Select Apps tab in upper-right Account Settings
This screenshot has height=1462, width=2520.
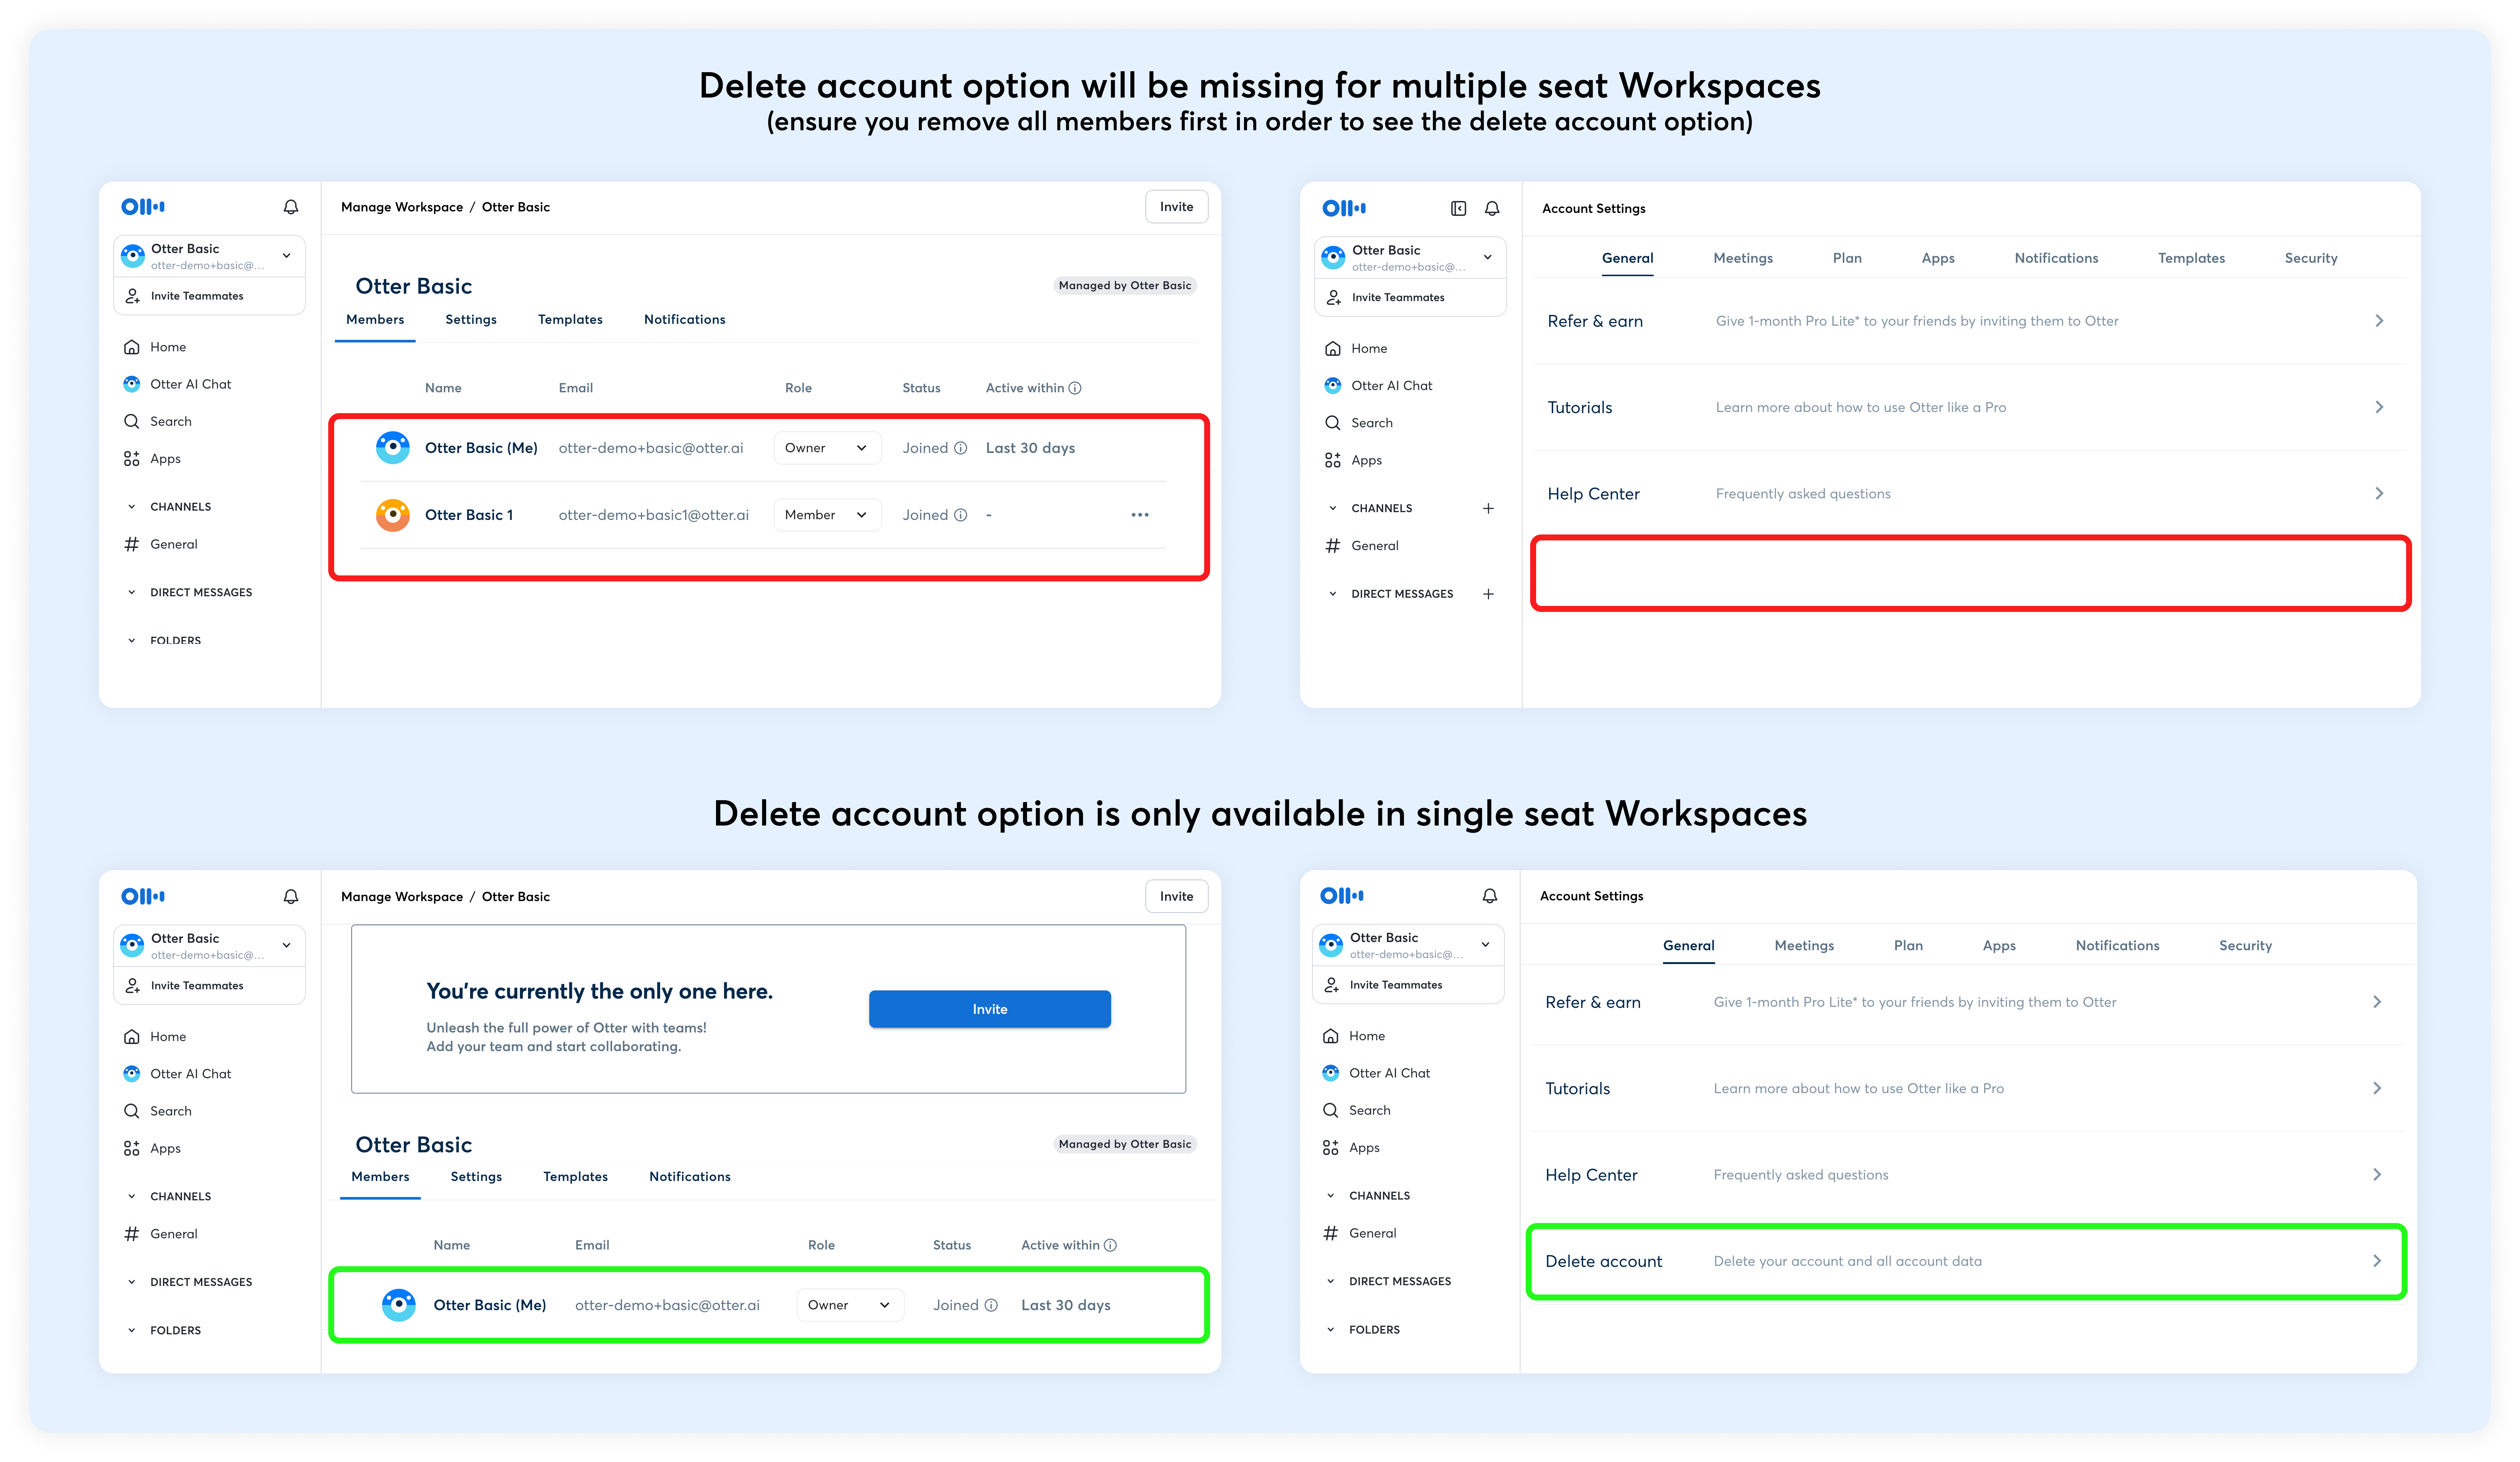[1938, 258]
